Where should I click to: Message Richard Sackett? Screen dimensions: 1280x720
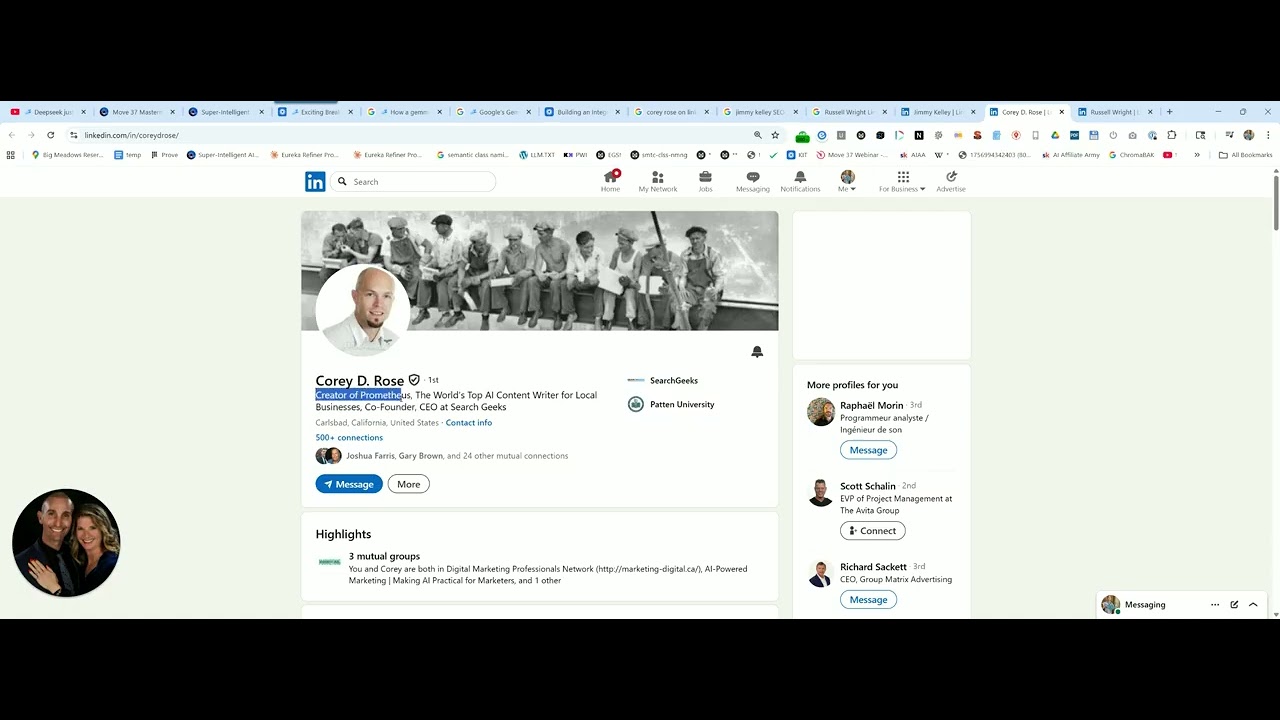868,600
